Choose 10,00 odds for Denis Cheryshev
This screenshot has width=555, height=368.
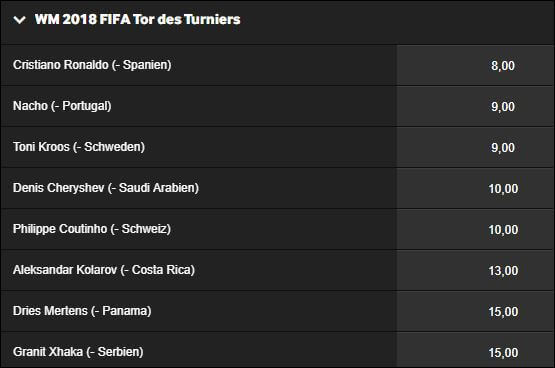click(475, 189)
